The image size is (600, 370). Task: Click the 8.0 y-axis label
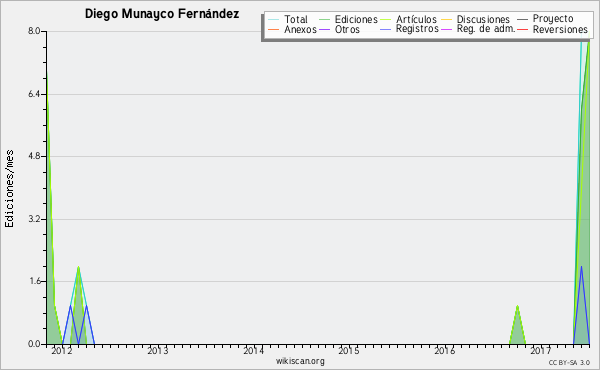tap(34, 31)
